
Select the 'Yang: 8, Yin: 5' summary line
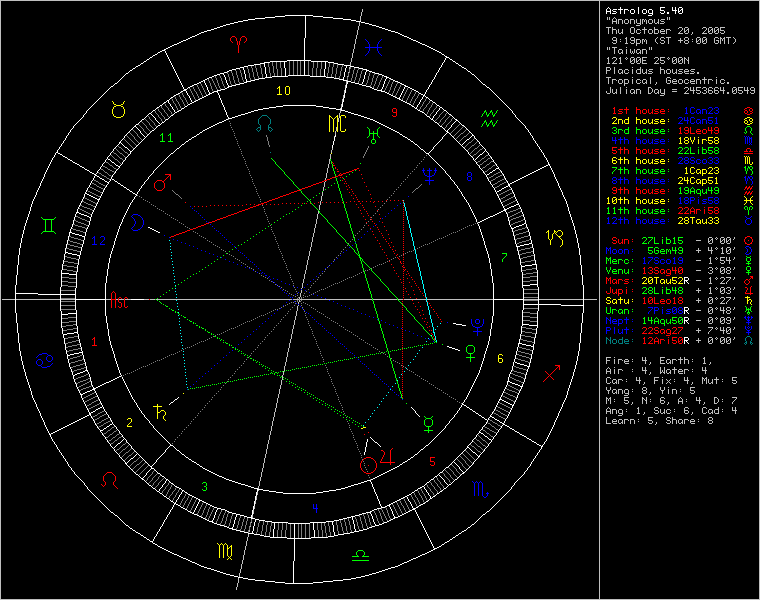coord(650,391)
